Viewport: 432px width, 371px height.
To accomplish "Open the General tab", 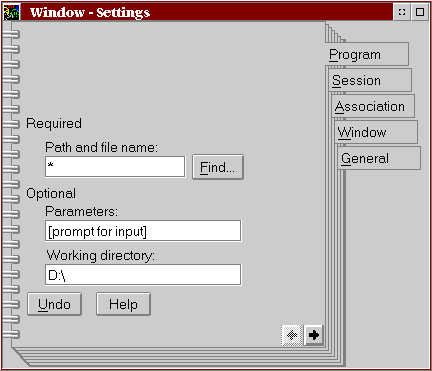I will coord(379,158).
